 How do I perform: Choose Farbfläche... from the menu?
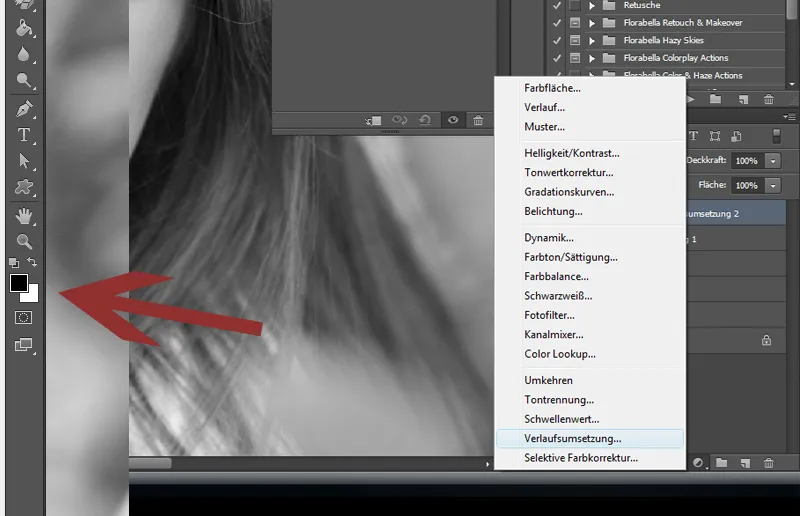[x=589, y=88]
